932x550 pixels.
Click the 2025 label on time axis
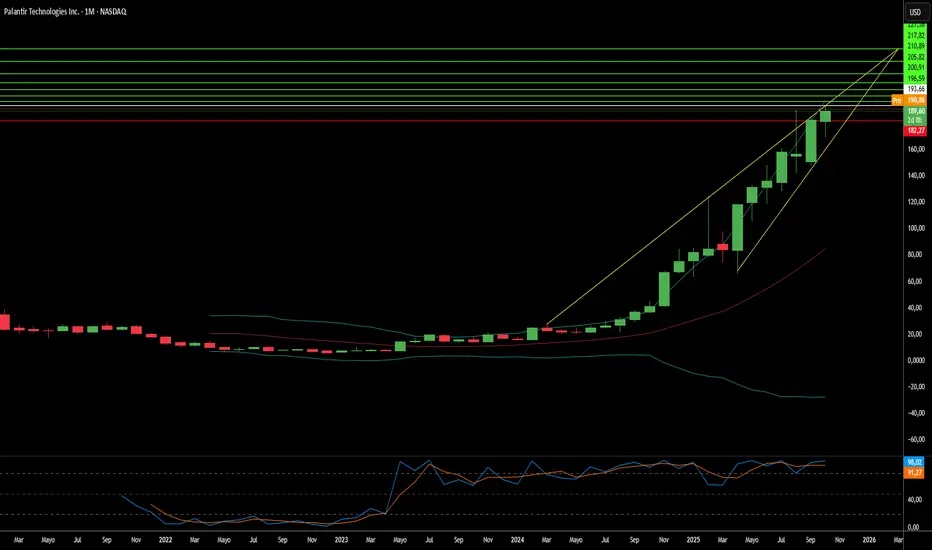pyautogui.click(x=693, y=540)
